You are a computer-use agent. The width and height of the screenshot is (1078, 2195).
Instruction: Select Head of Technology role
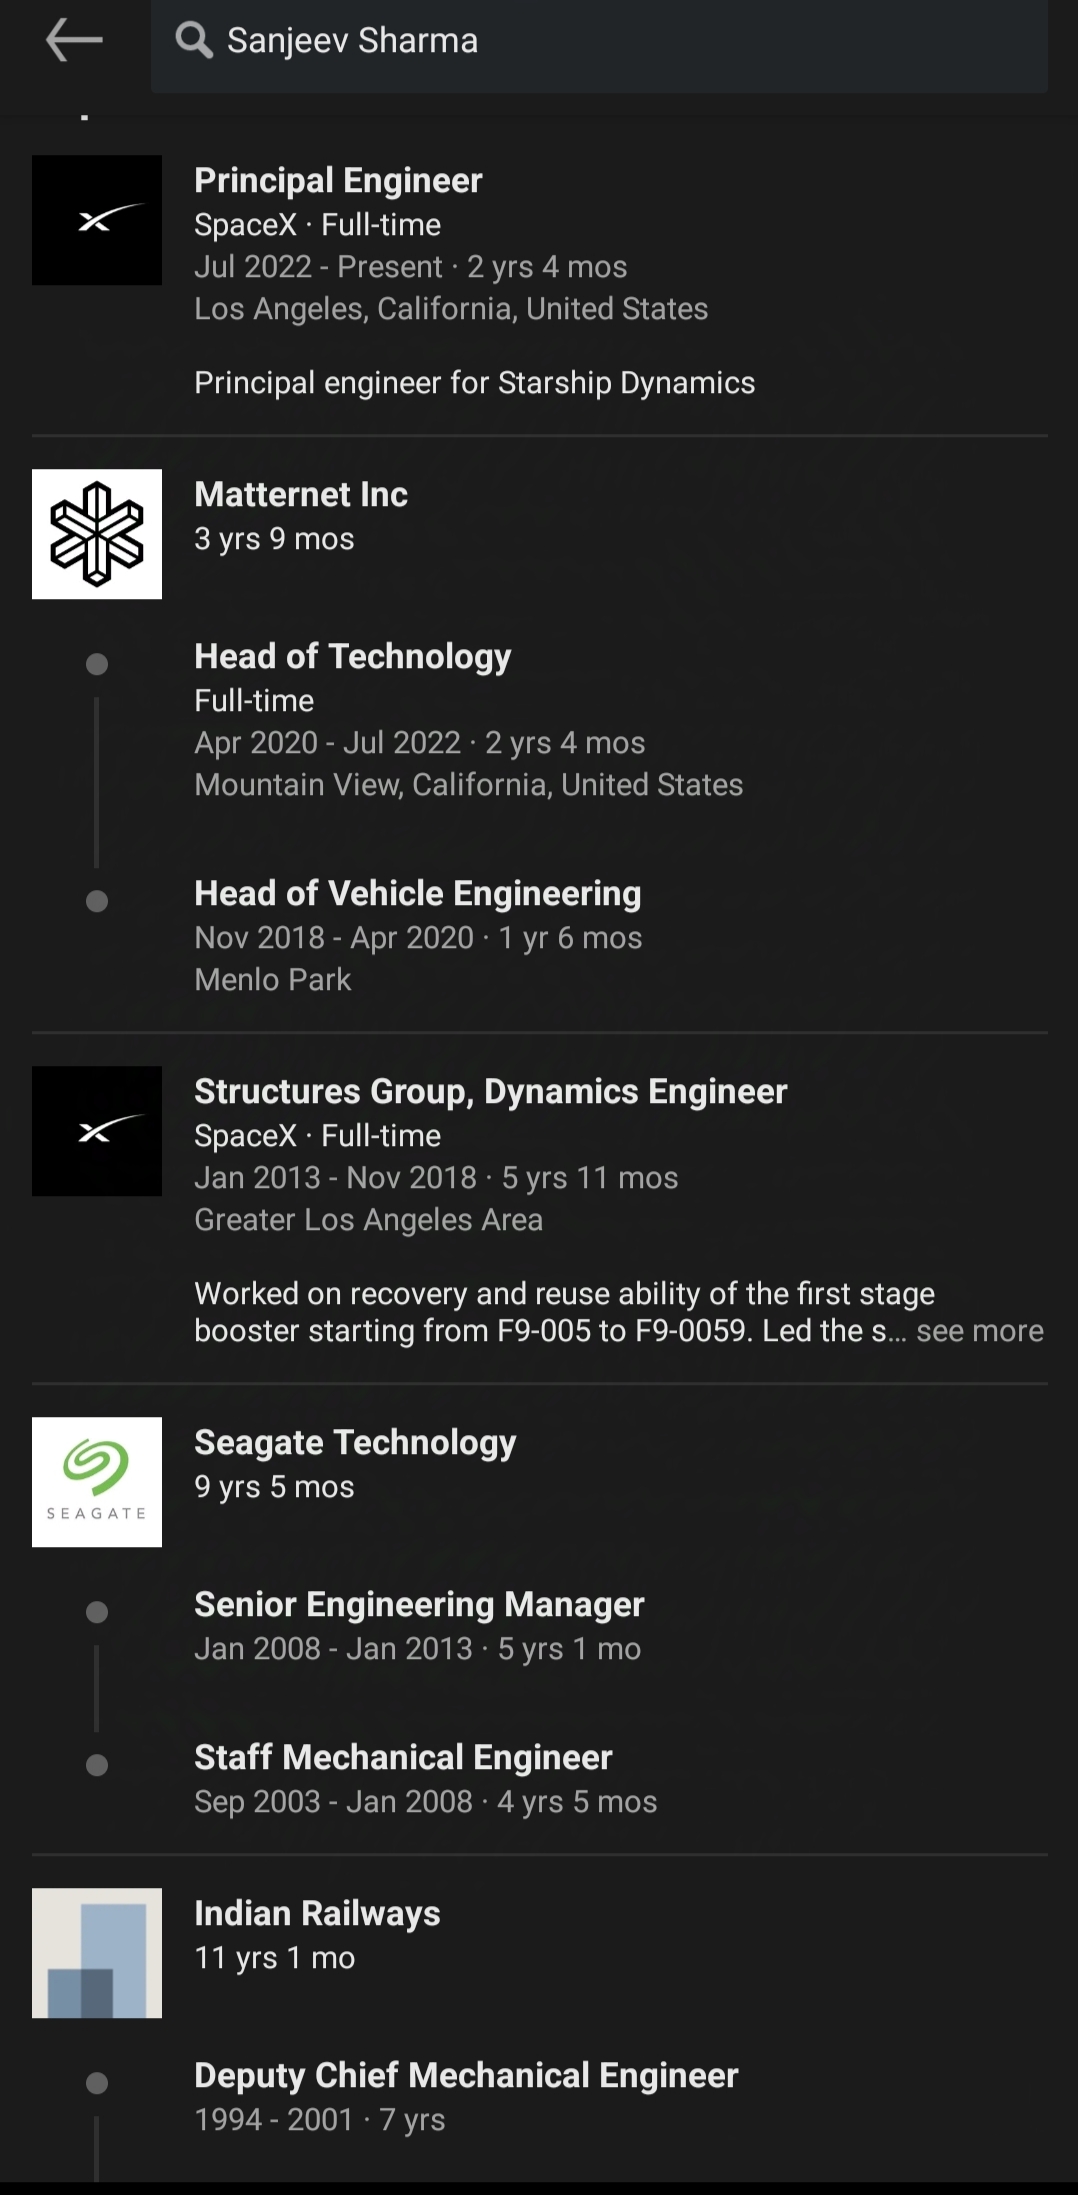point(352,656)
